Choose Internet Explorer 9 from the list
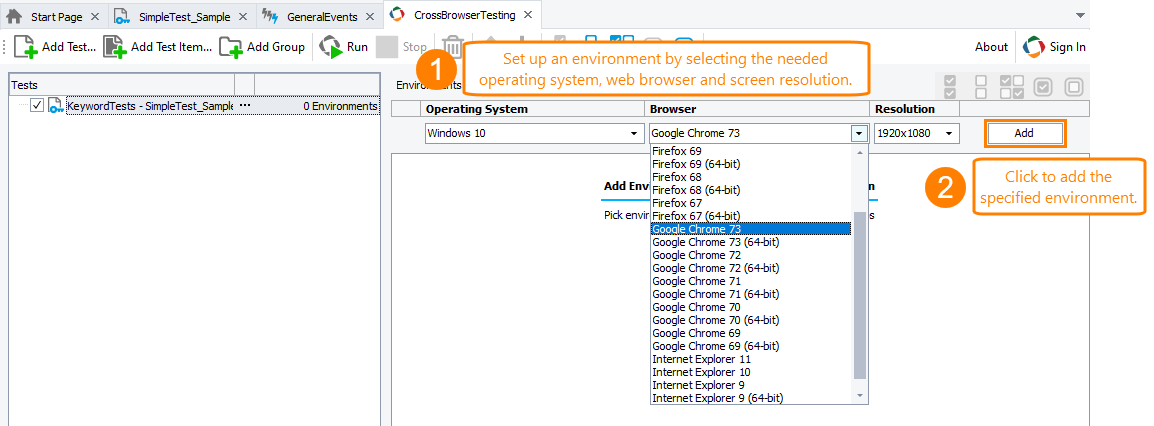The image size is (1154, 426). tap(751, 385)
